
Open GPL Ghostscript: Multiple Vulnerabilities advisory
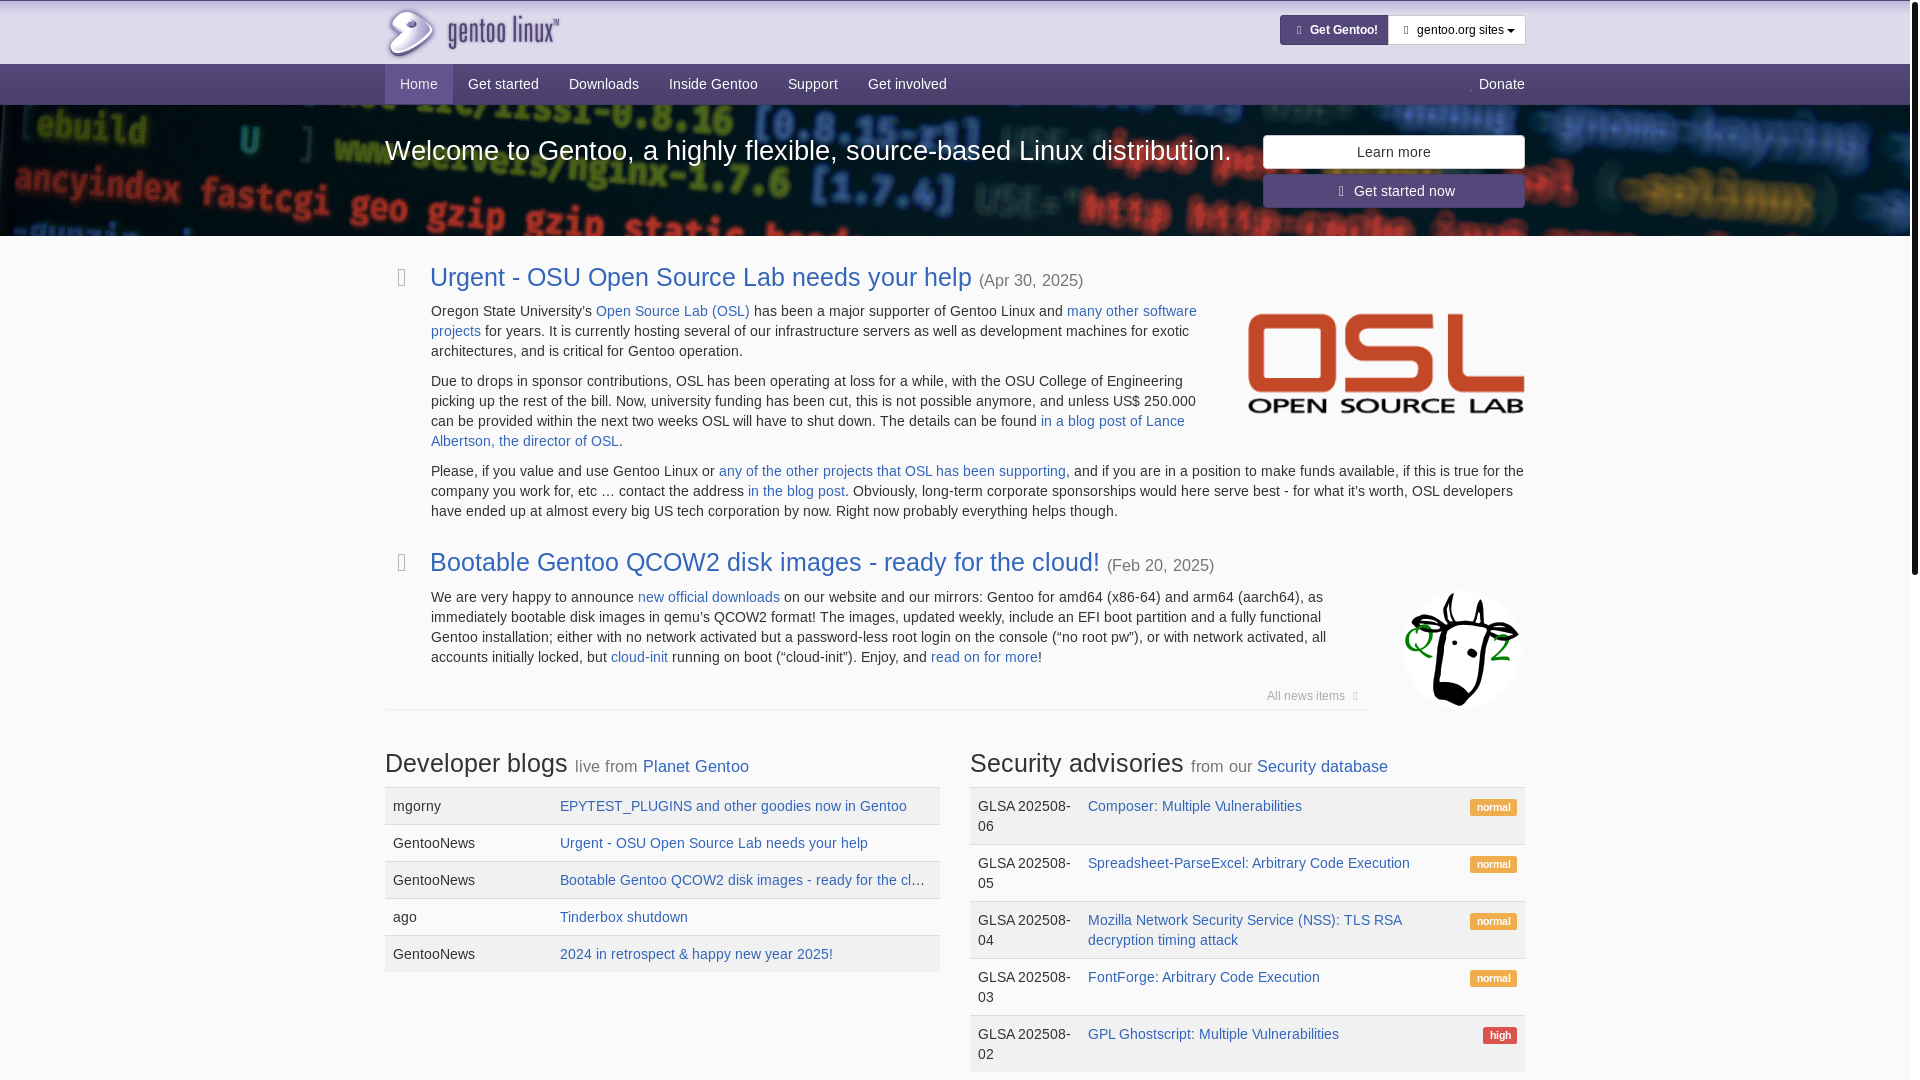click(x=1213, y=1034)
